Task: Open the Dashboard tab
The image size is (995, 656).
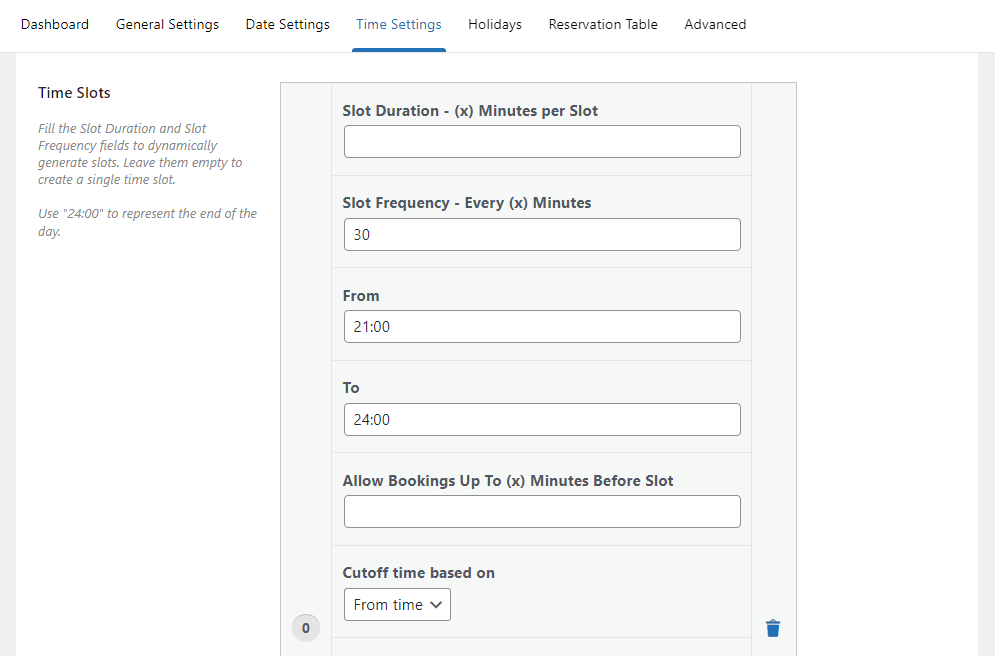Action: click(55, 24)
